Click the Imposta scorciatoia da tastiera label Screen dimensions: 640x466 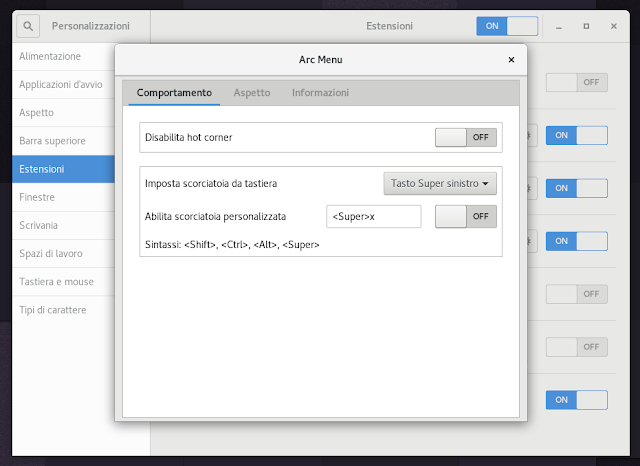(211, 184)
